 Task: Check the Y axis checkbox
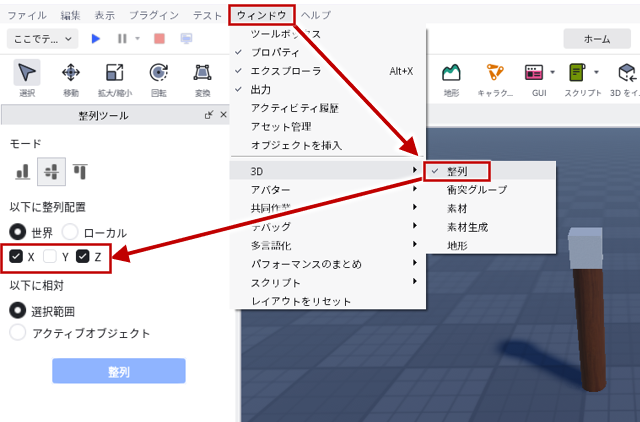point(50,256)
